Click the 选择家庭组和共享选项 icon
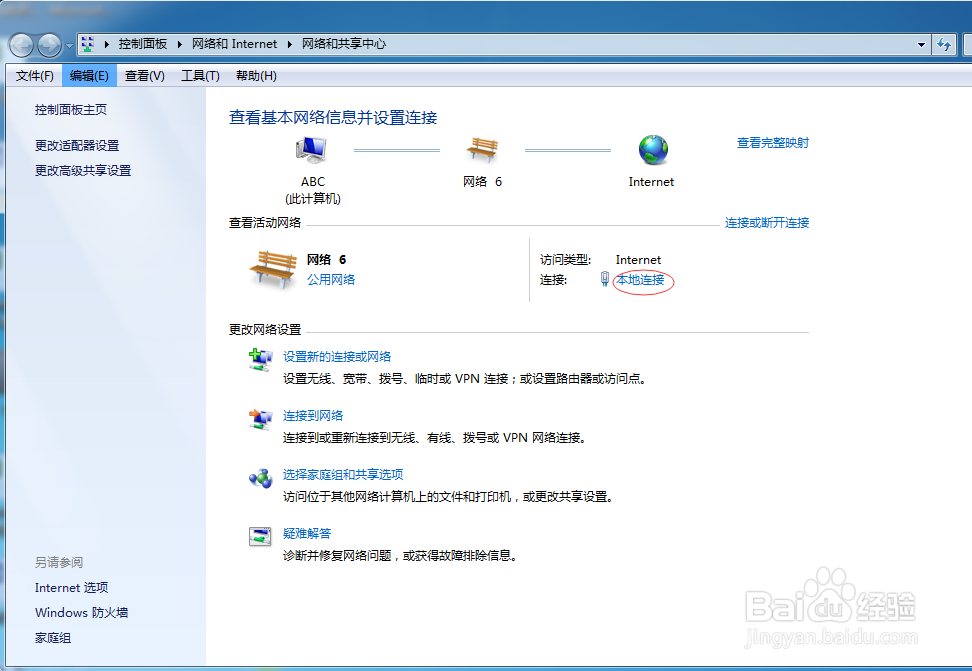Screen dimensions: 972x671 click(260, 478)
